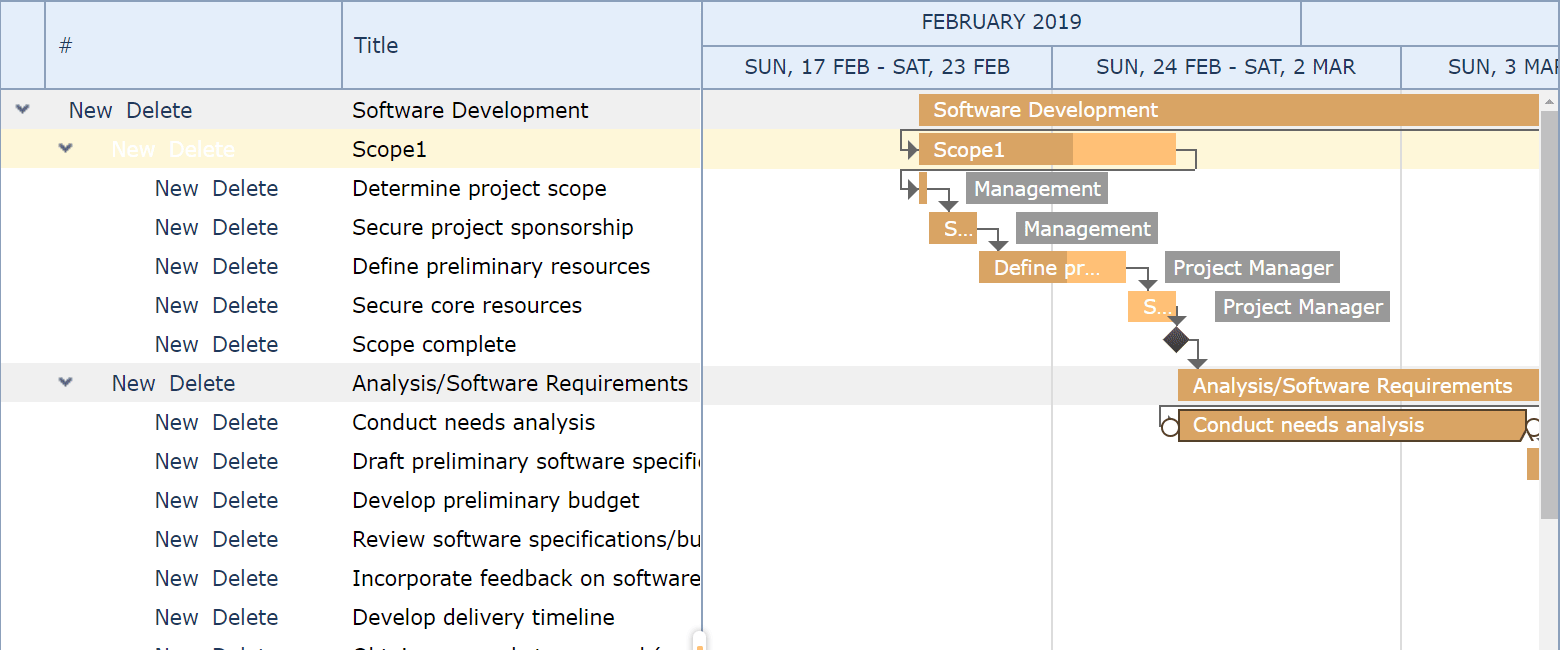Collapse the Scope1 group row
The height and width of the screenshot is (650, 1560).
coord(65,148)
